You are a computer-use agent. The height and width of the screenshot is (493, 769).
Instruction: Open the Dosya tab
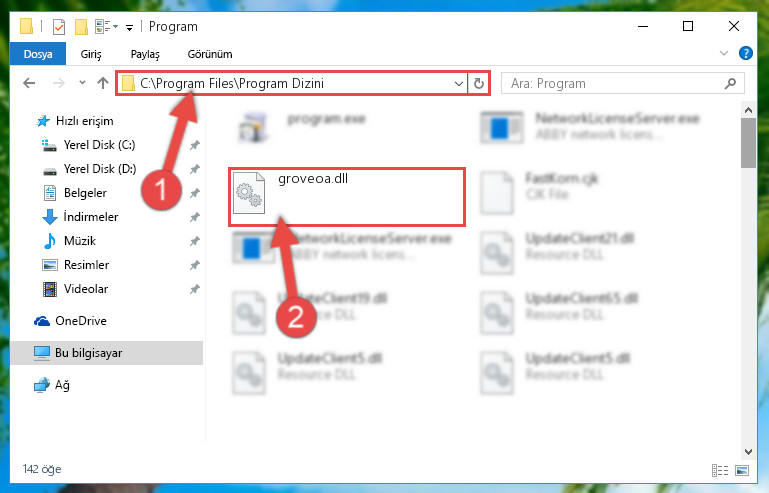pos(38,54)
